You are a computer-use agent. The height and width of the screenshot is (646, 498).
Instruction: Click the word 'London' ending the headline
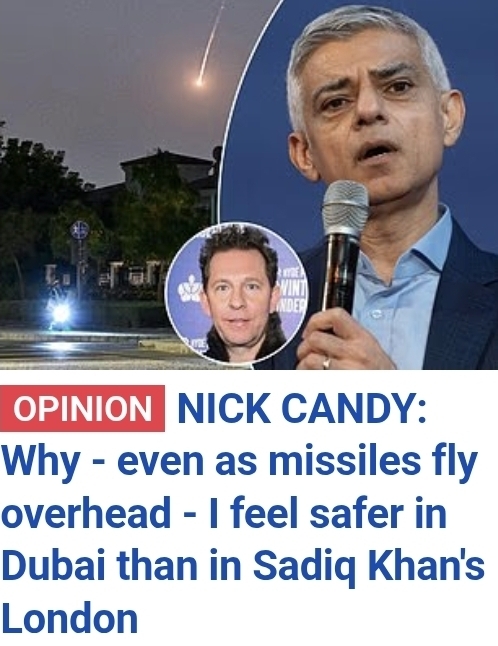pos(70,618)
